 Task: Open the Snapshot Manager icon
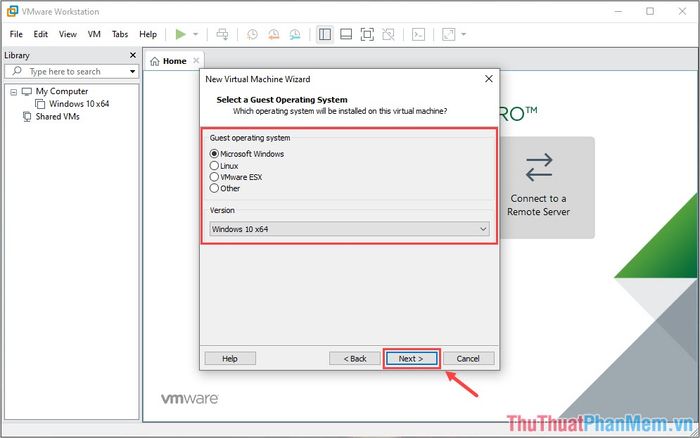point(295,34)
